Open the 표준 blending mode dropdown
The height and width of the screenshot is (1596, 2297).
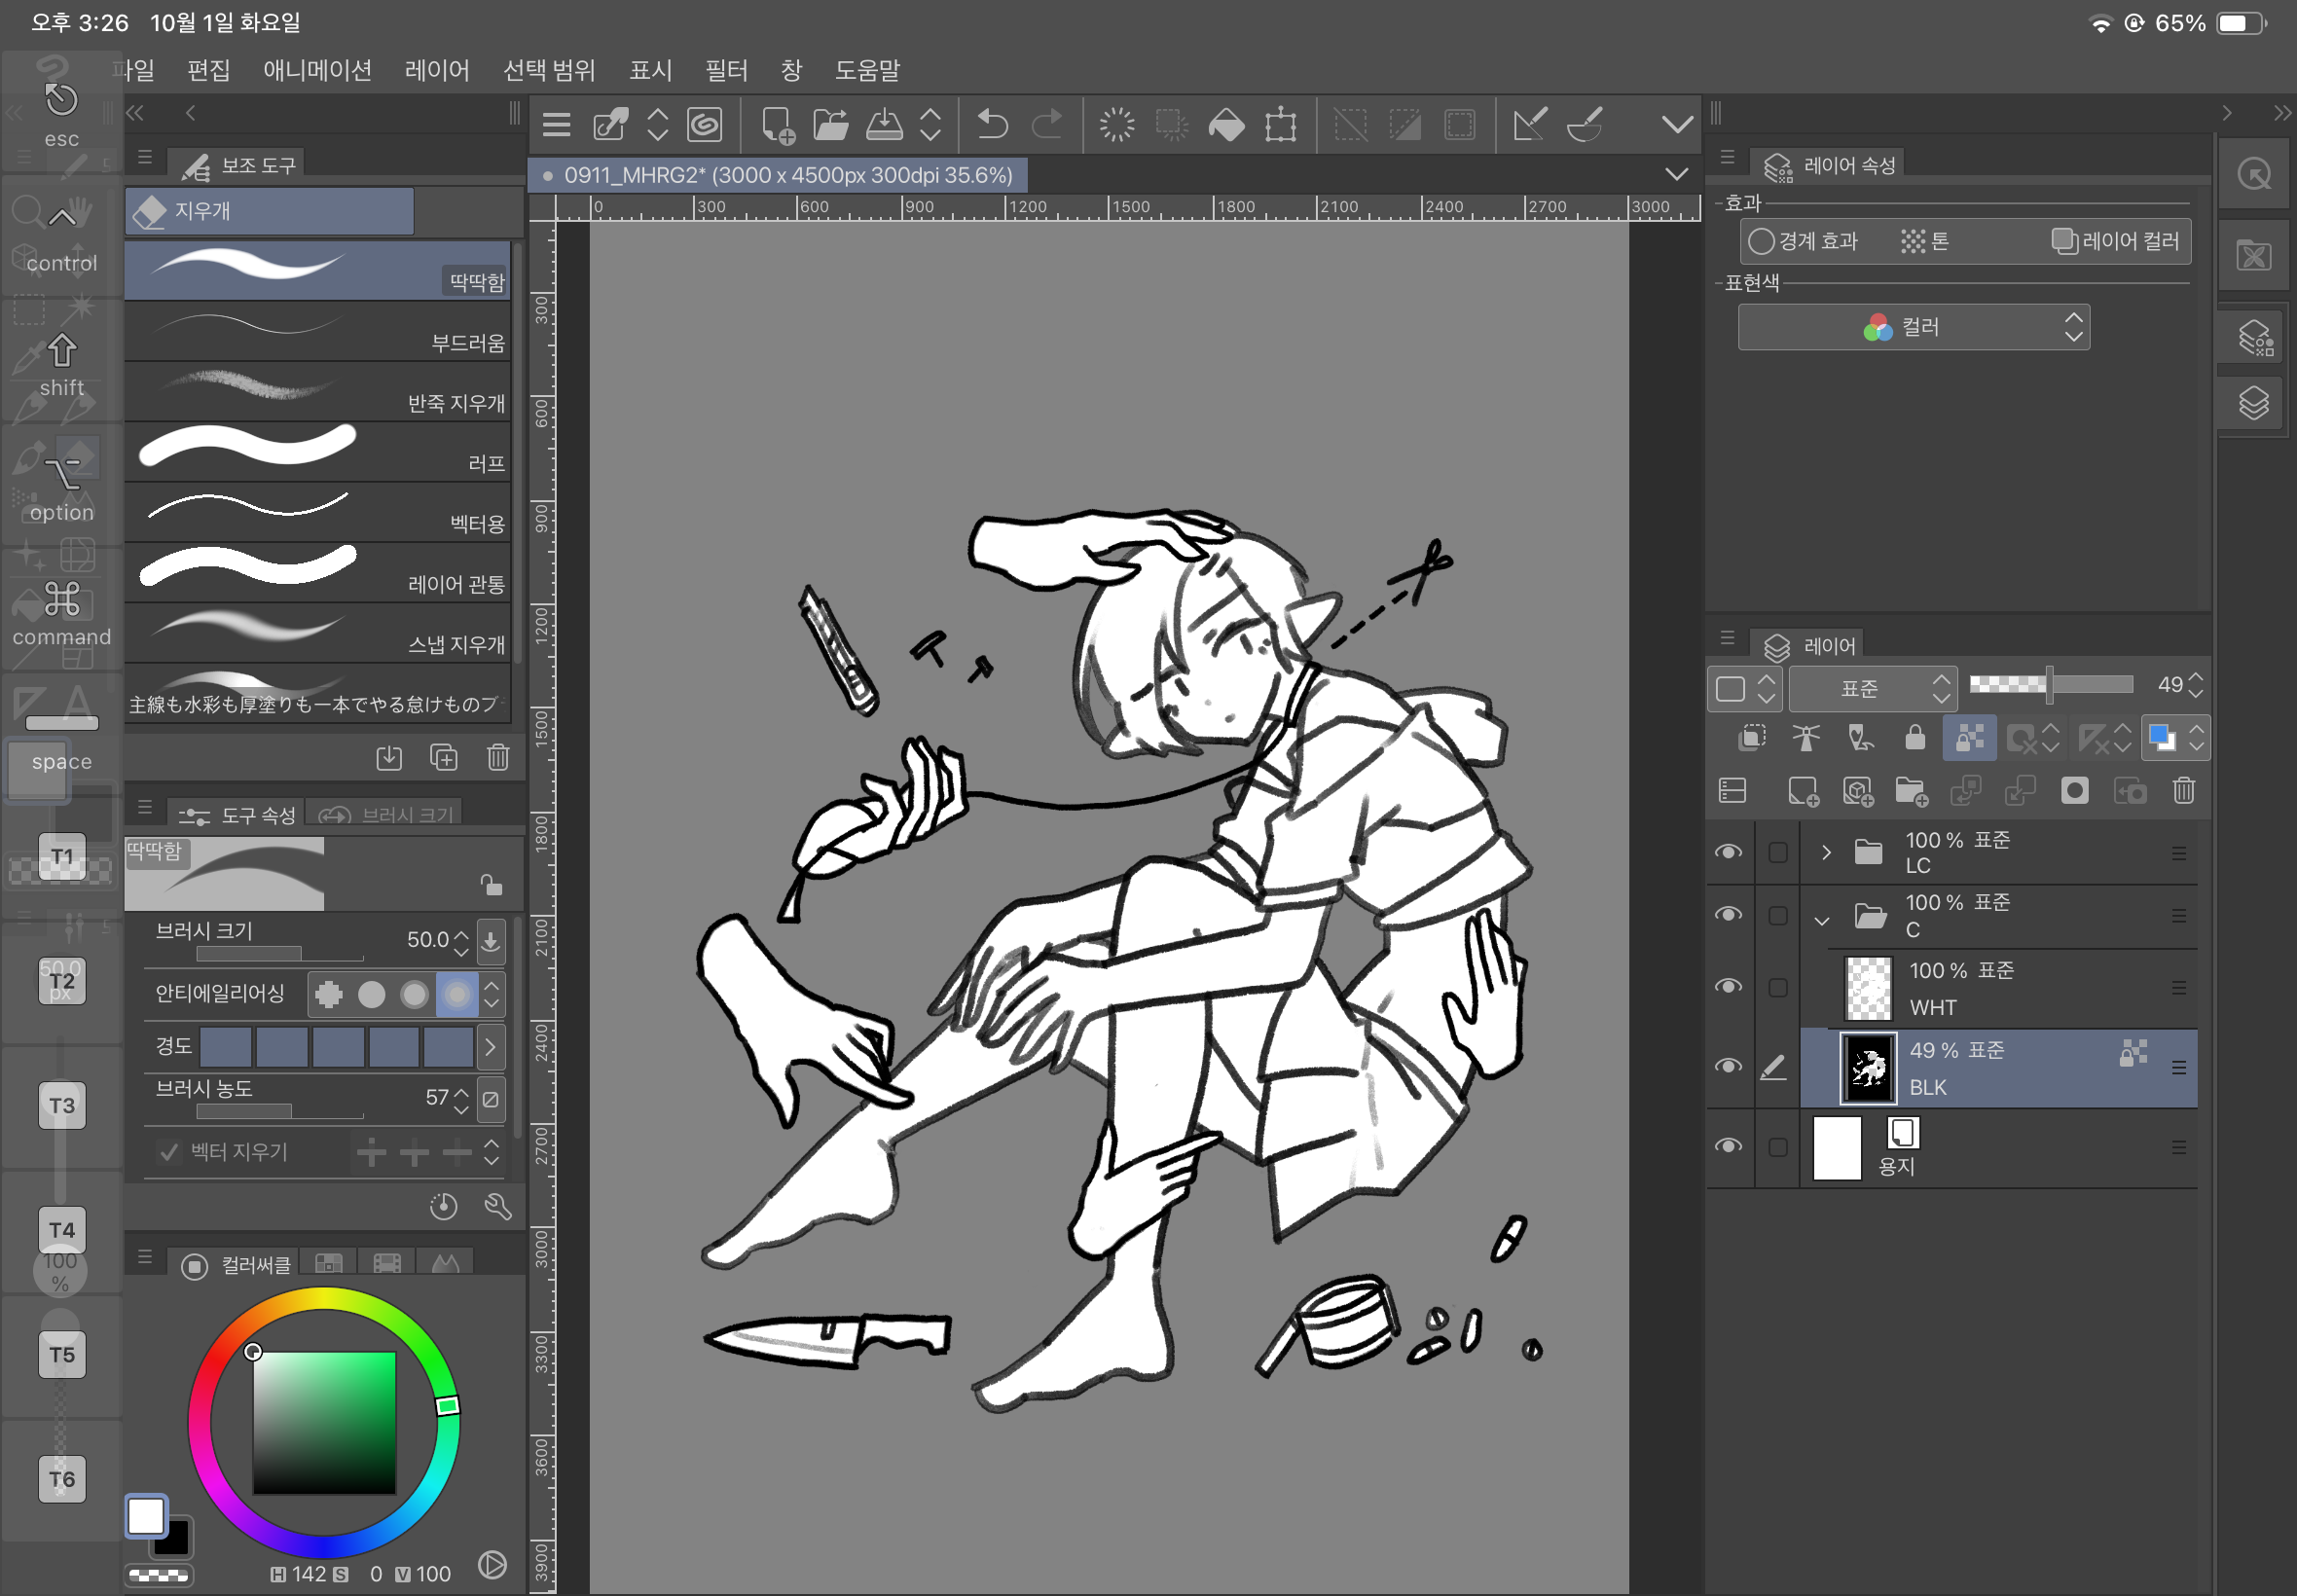click(x=1872, y=688)
